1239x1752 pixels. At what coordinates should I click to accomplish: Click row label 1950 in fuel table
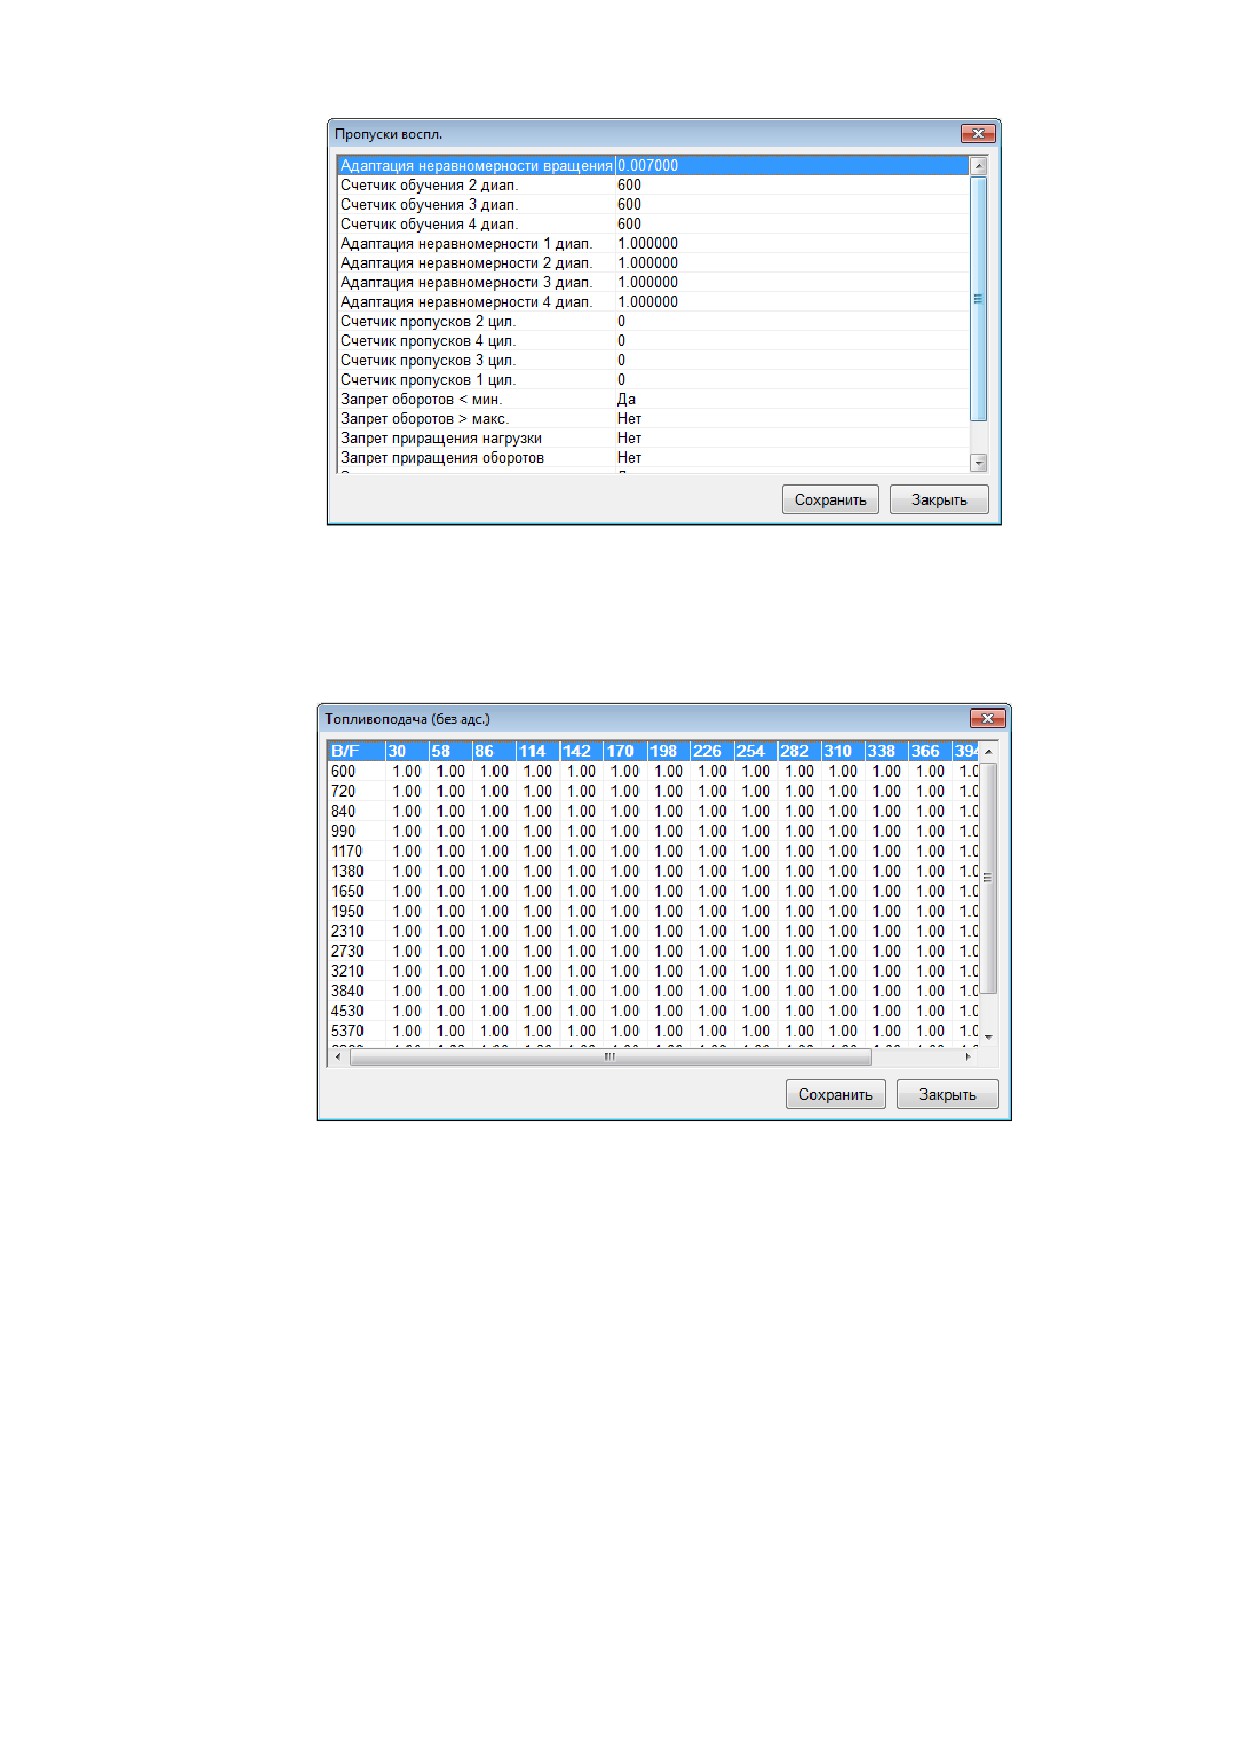coord(347,911)
